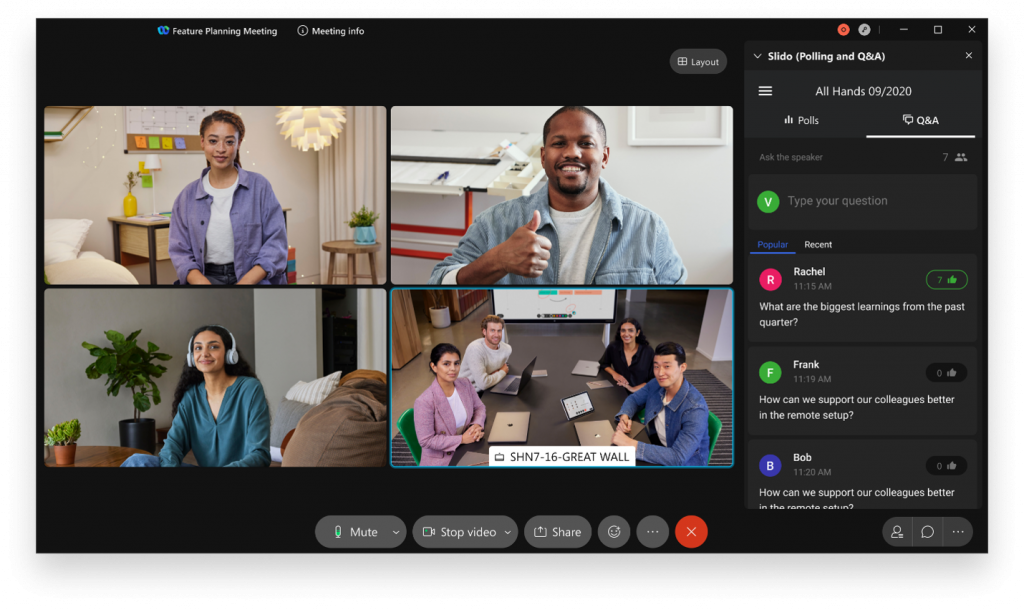1024x610 pixels.
Task: Open the chat bubble icon
Action: coord(928,532)
